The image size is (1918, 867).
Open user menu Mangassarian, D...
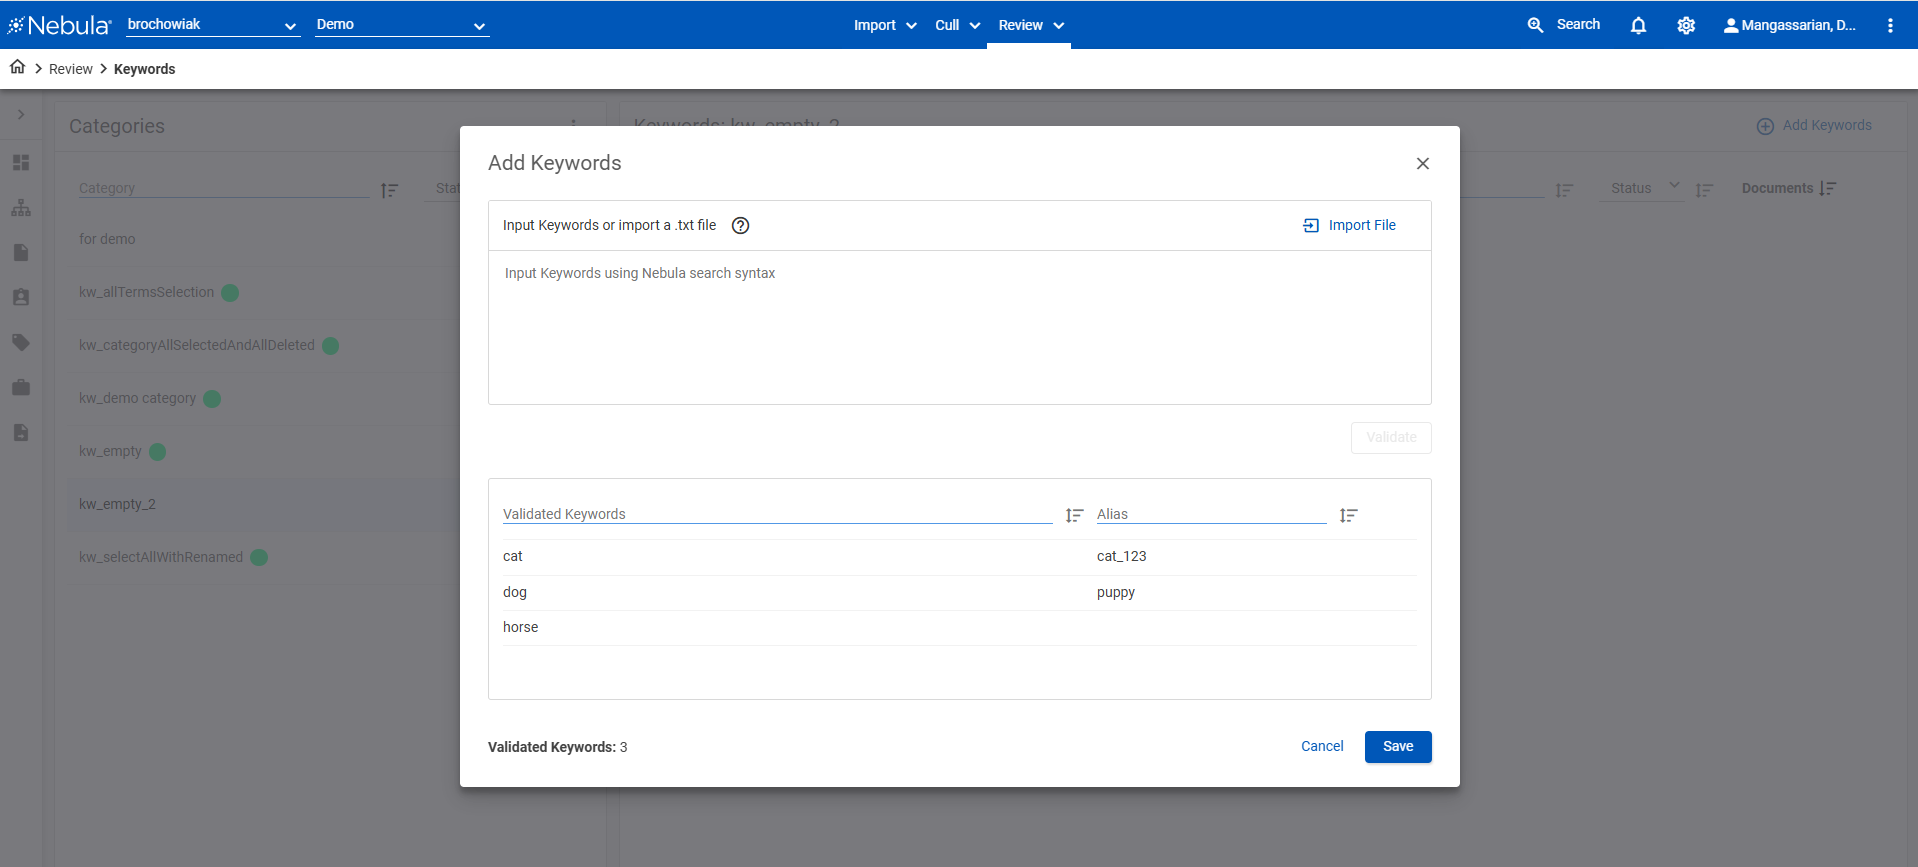[1789, 25]
